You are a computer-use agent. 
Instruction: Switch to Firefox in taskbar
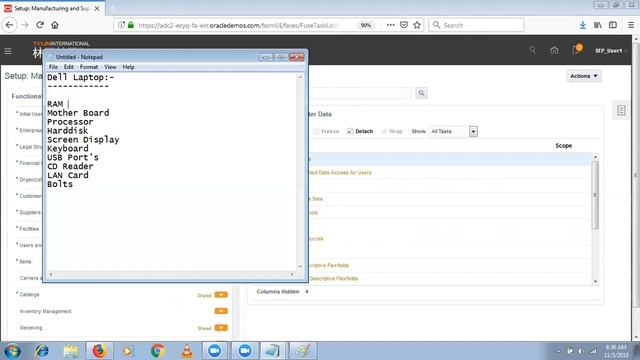[x=99, y=351]
